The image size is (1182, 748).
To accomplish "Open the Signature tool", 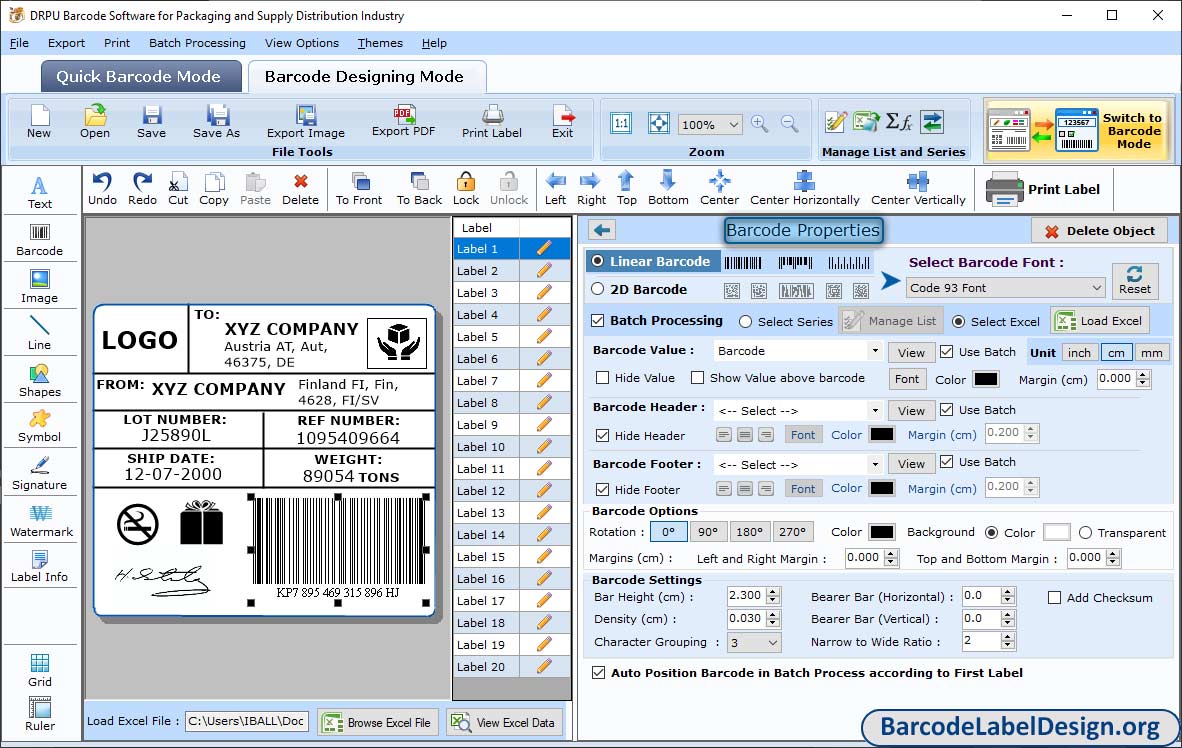I will pyautogui.click(x=39, y=474).
